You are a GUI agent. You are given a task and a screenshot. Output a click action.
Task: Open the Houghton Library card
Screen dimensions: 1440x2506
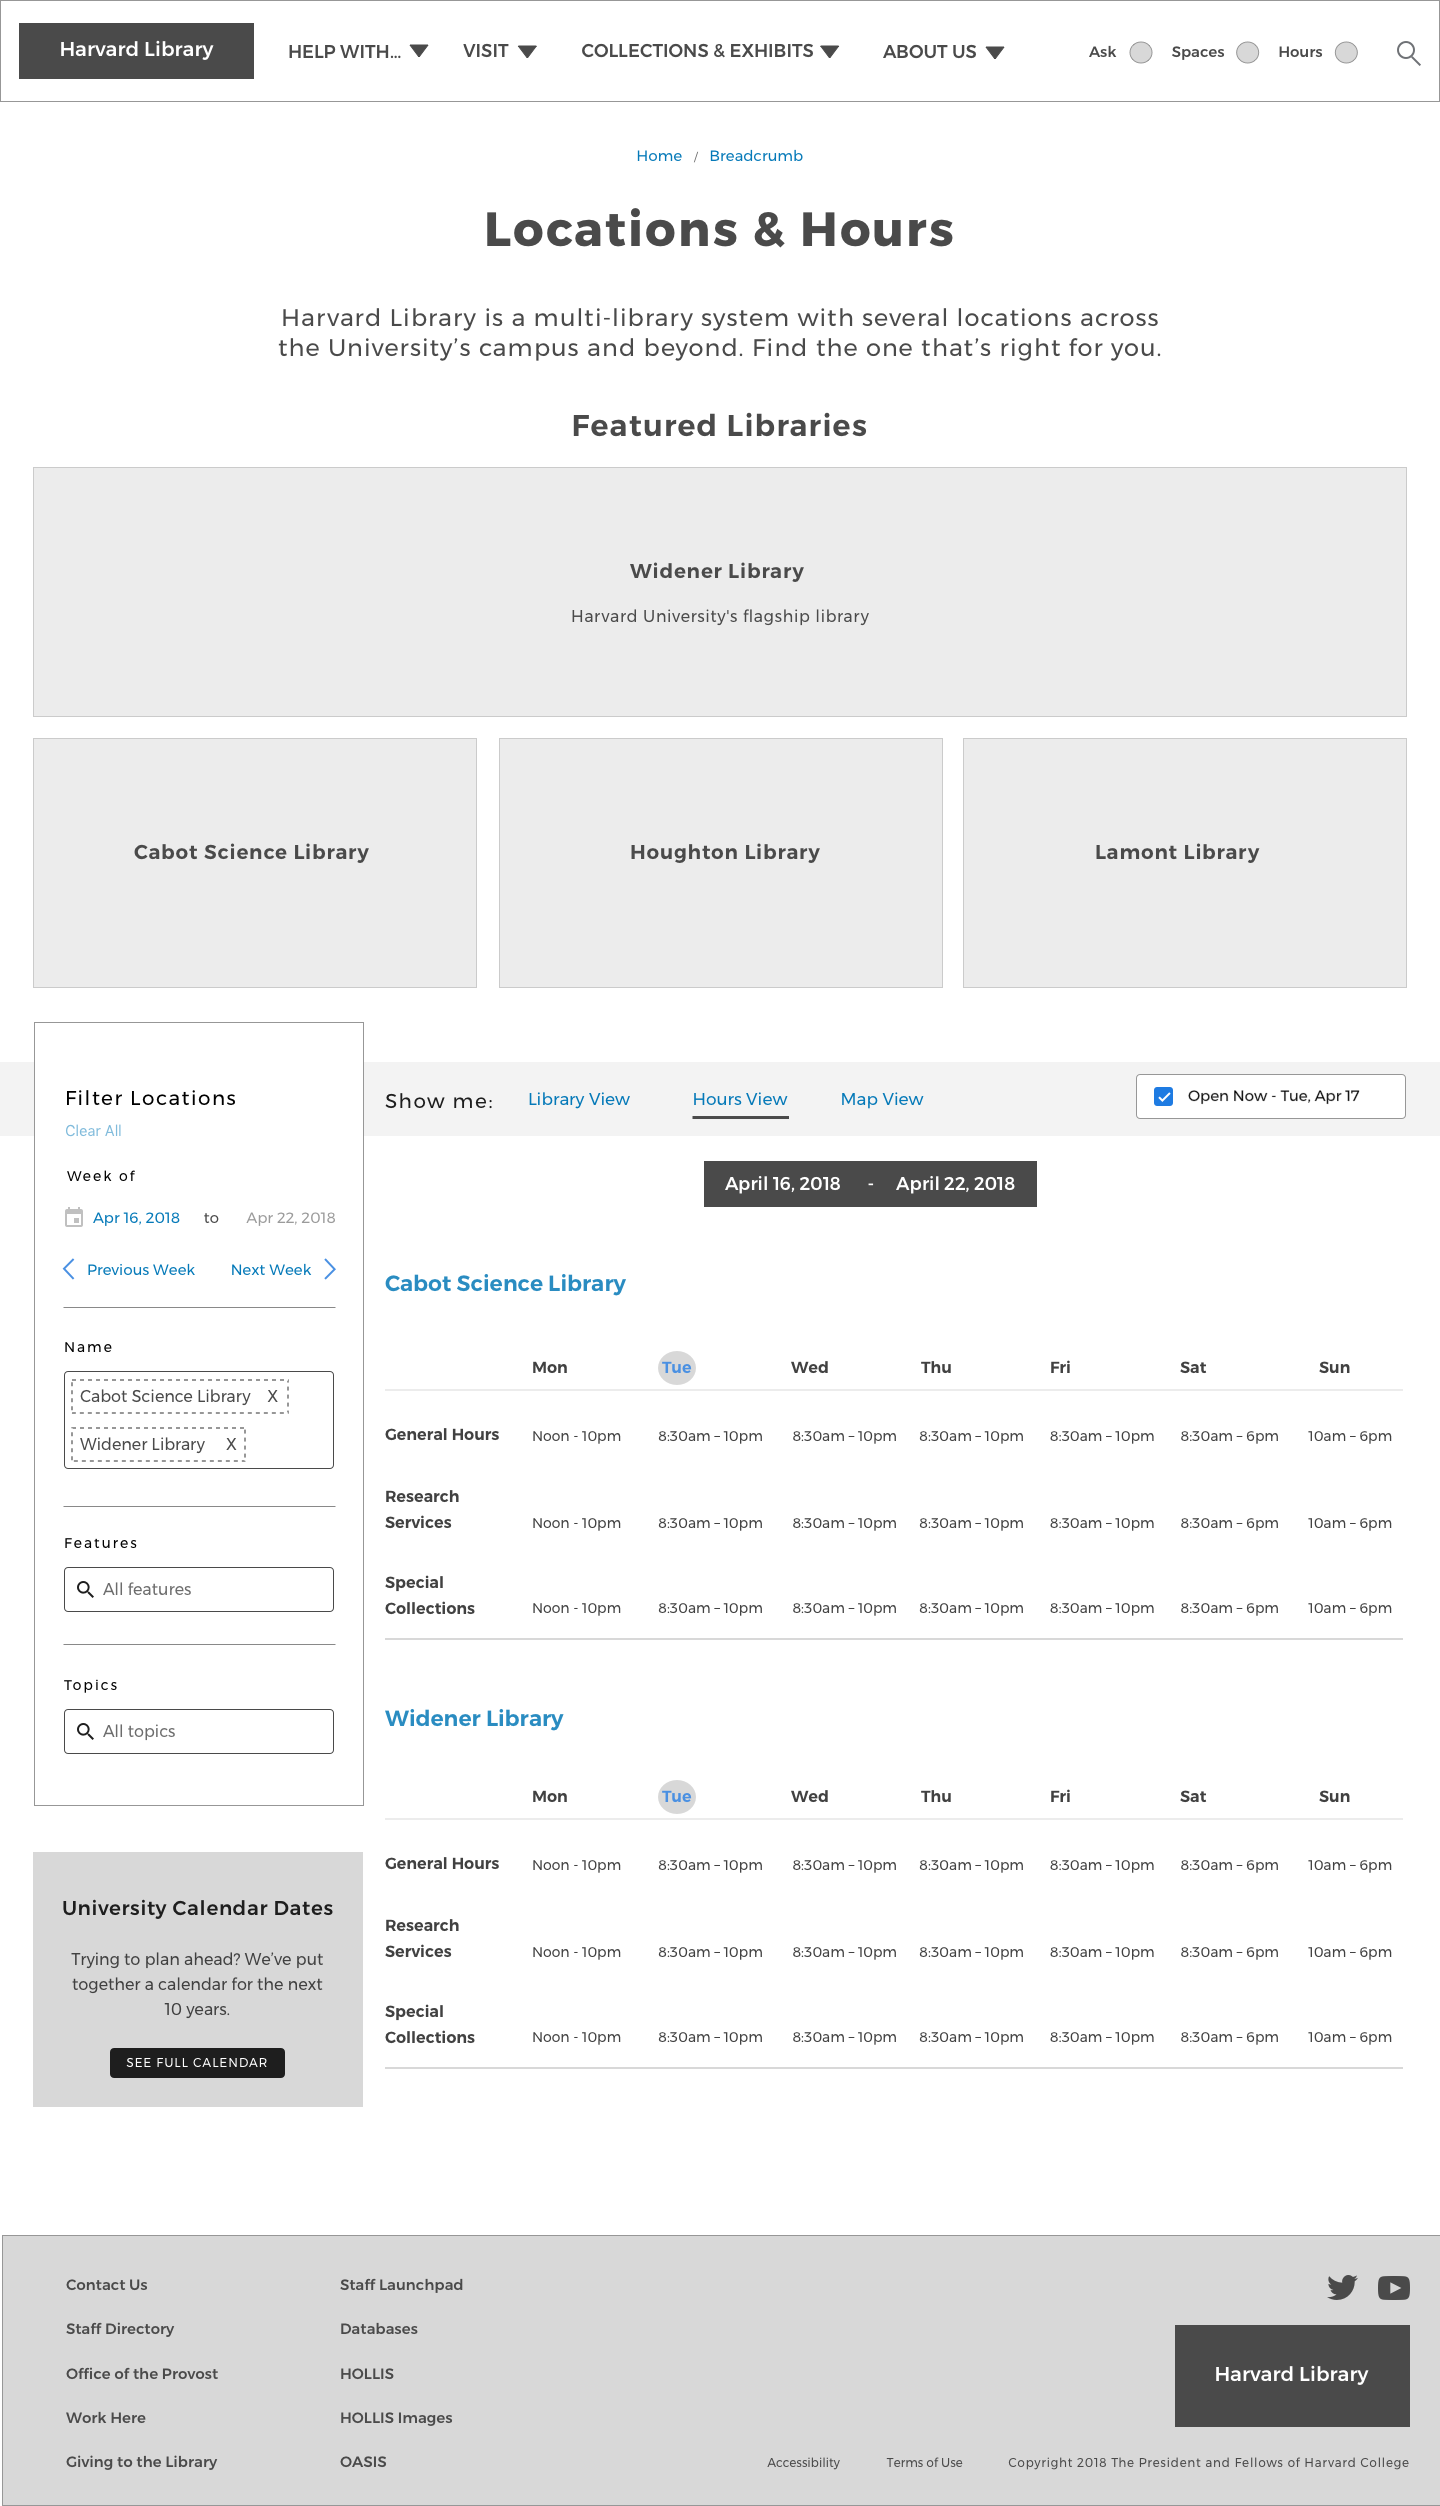(x=721, y=863)
